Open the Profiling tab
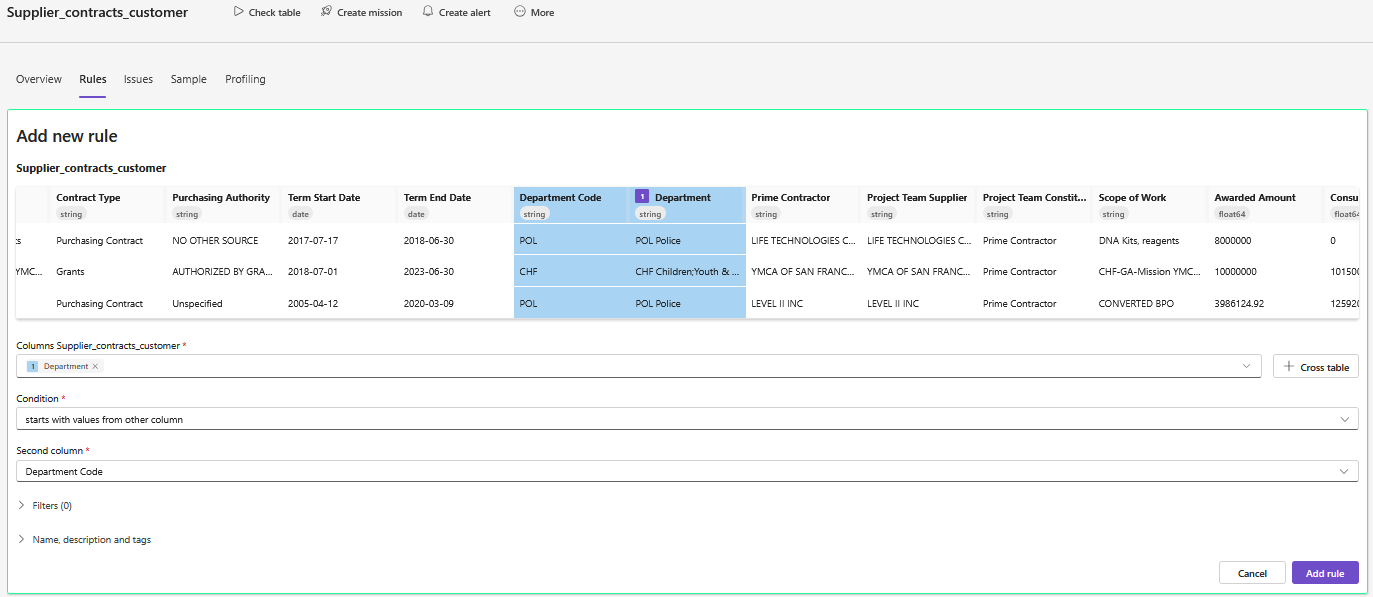1373x597 pixels. (x=245, y=79)
